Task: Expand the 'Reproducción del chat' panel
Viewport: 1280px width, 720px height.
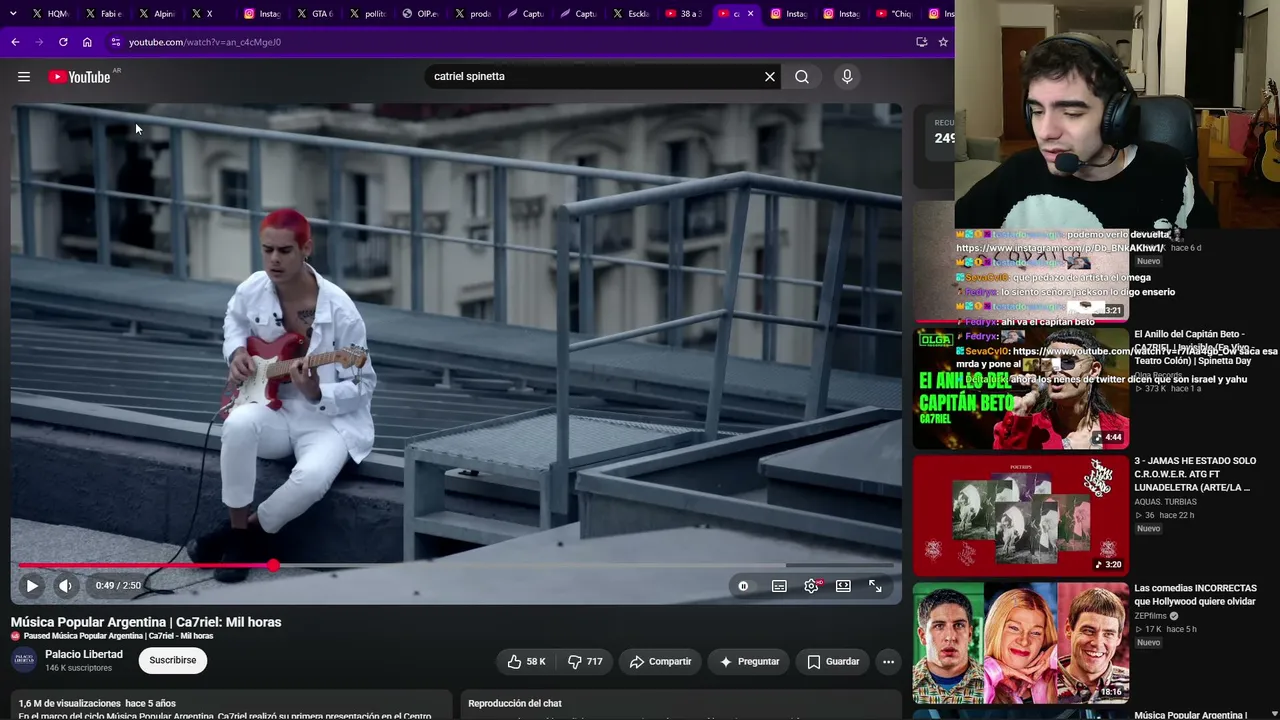Action: click(x=679, y=705)
